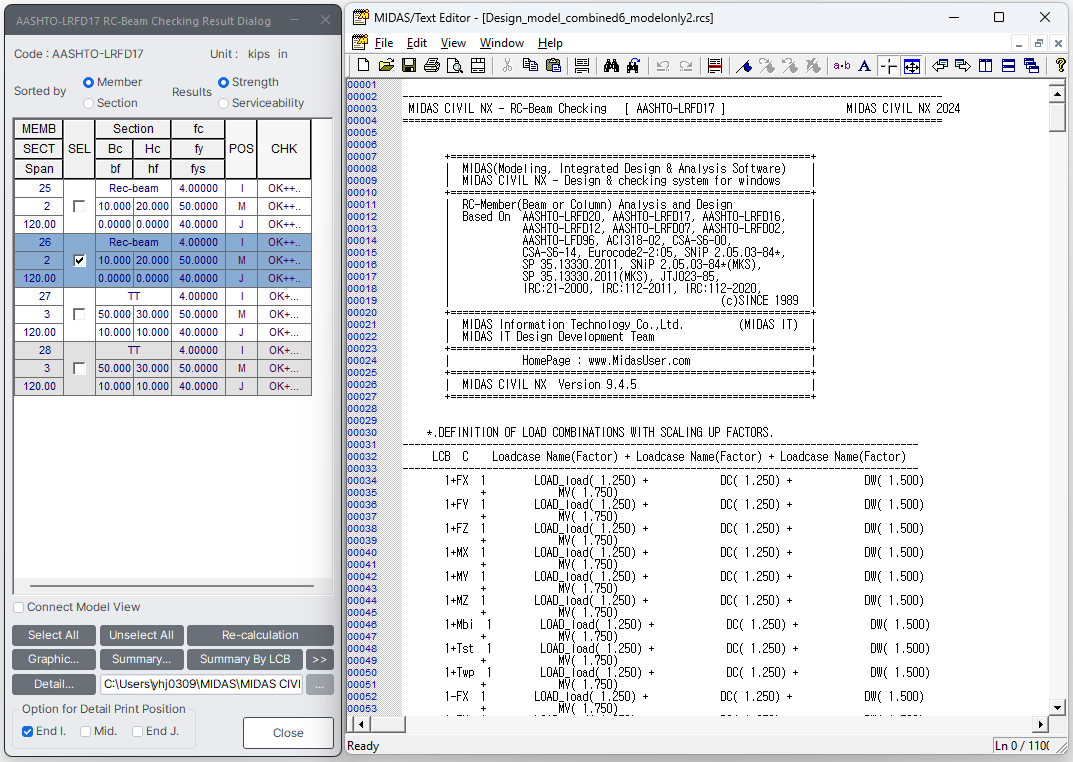Check SEL box for member 28
Screen dimensions: 1073x762
click(x=79, y=368)
